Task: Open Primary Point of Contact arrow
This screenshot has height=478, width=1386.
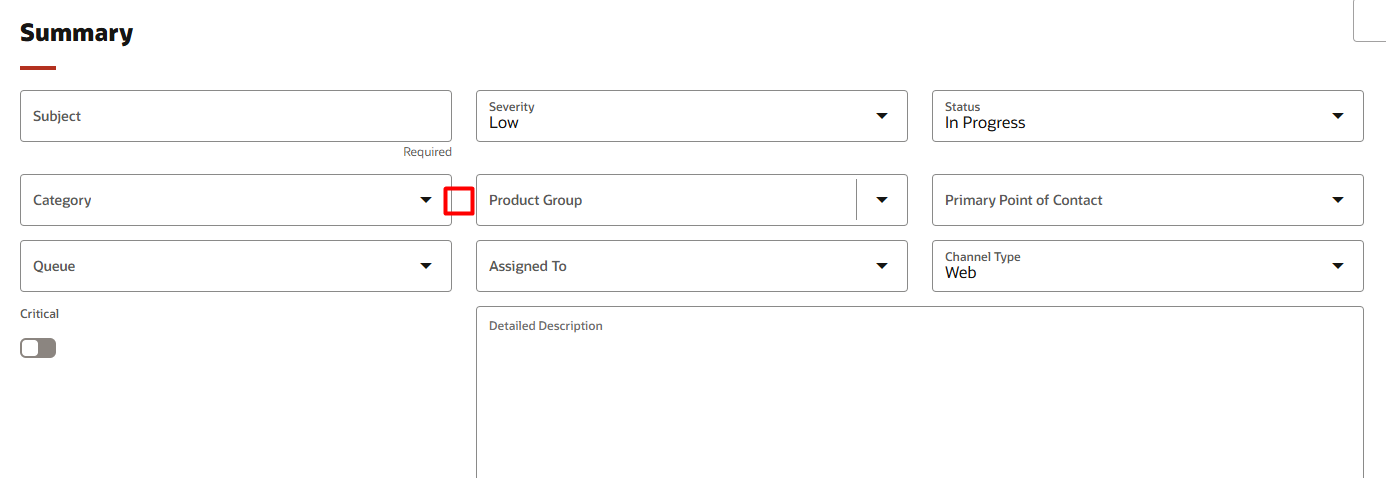Action: (1338, 200)
